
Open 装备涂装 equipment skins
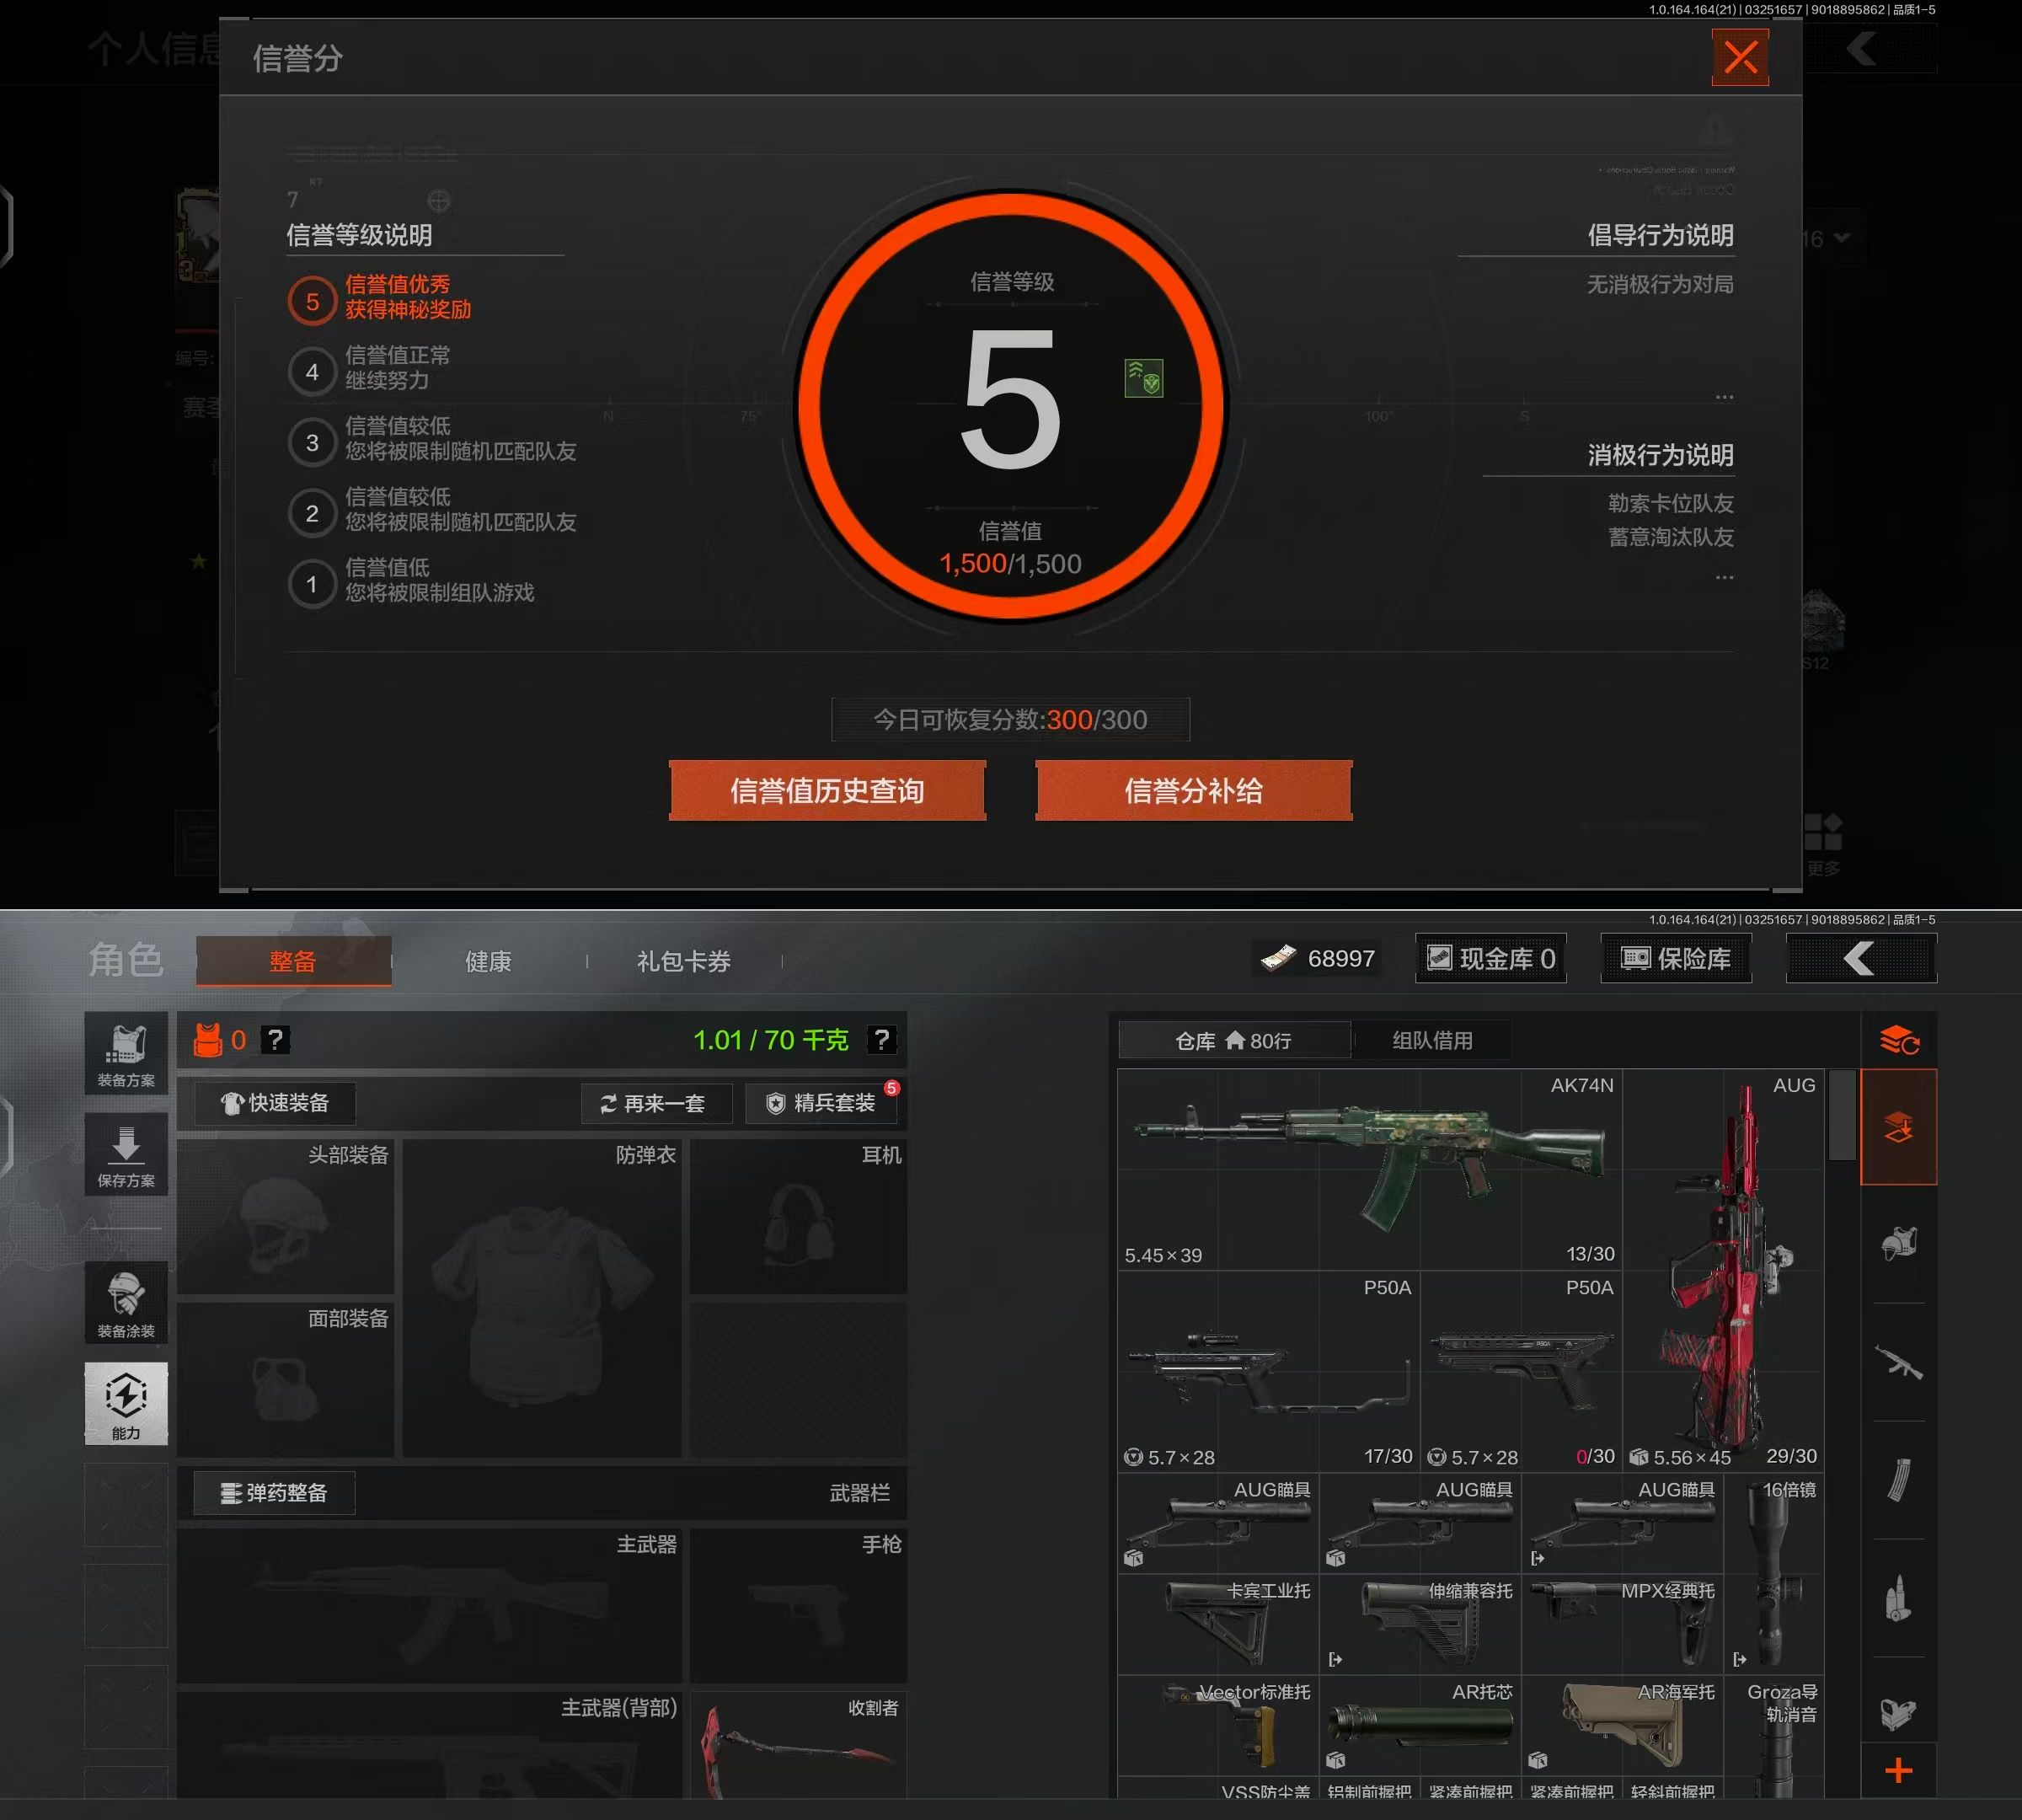click(x=126, y=1301)
